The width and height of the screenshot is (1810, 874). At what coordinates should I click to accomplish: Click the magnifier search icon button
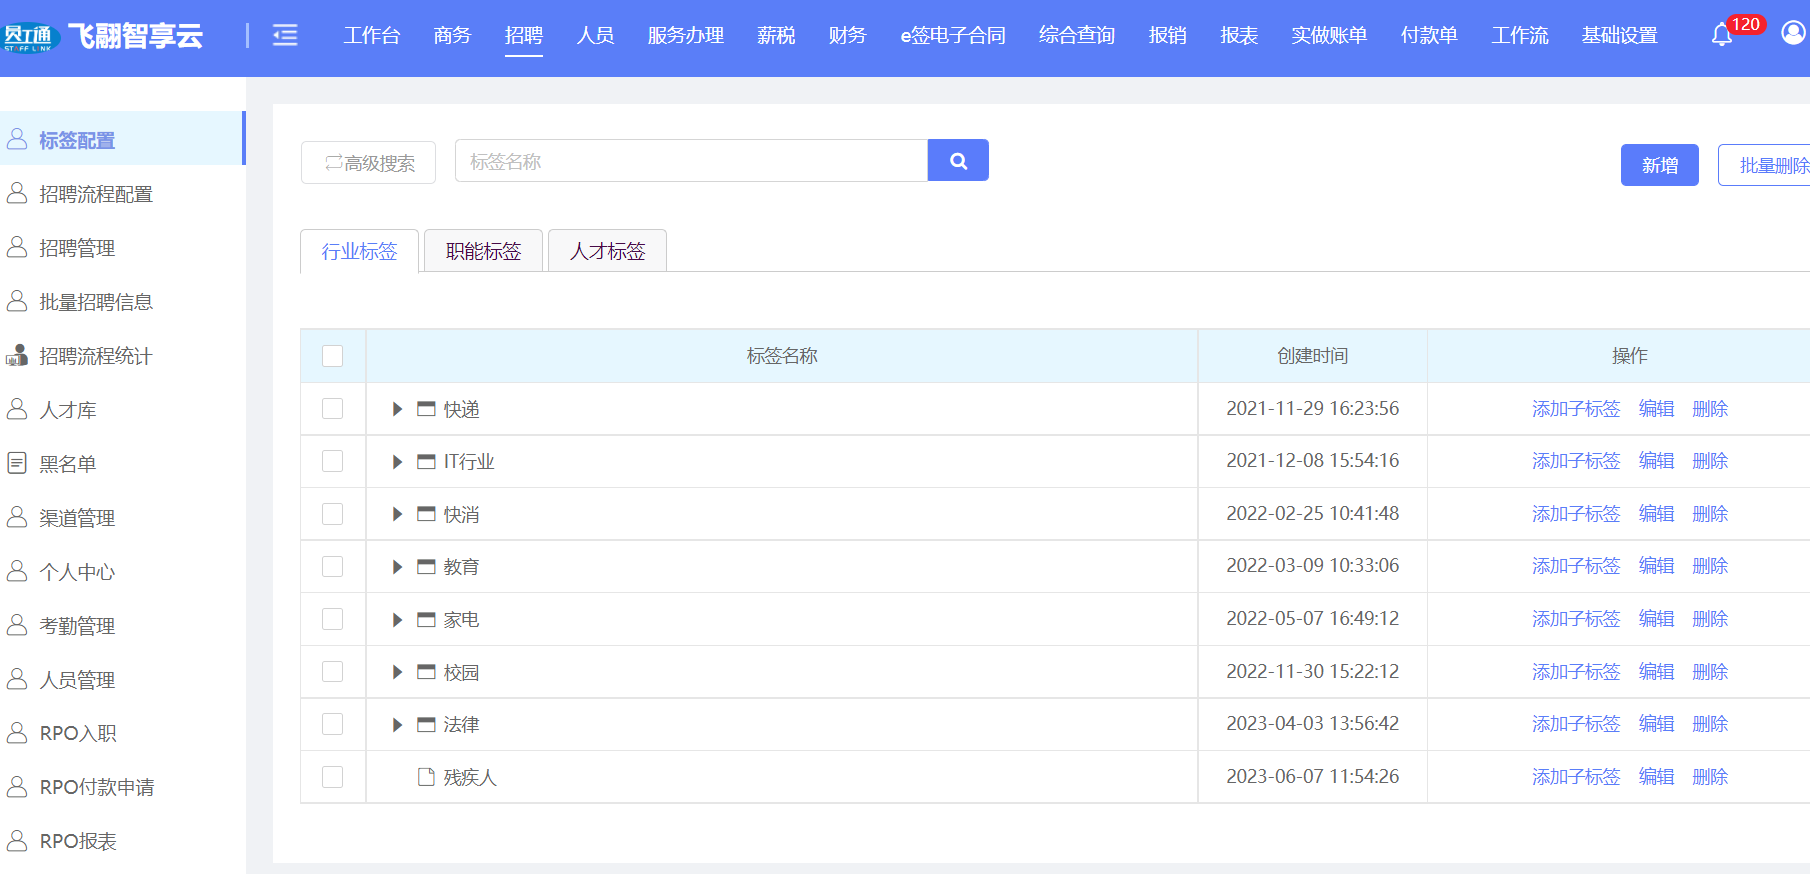(x=958, y=160)
